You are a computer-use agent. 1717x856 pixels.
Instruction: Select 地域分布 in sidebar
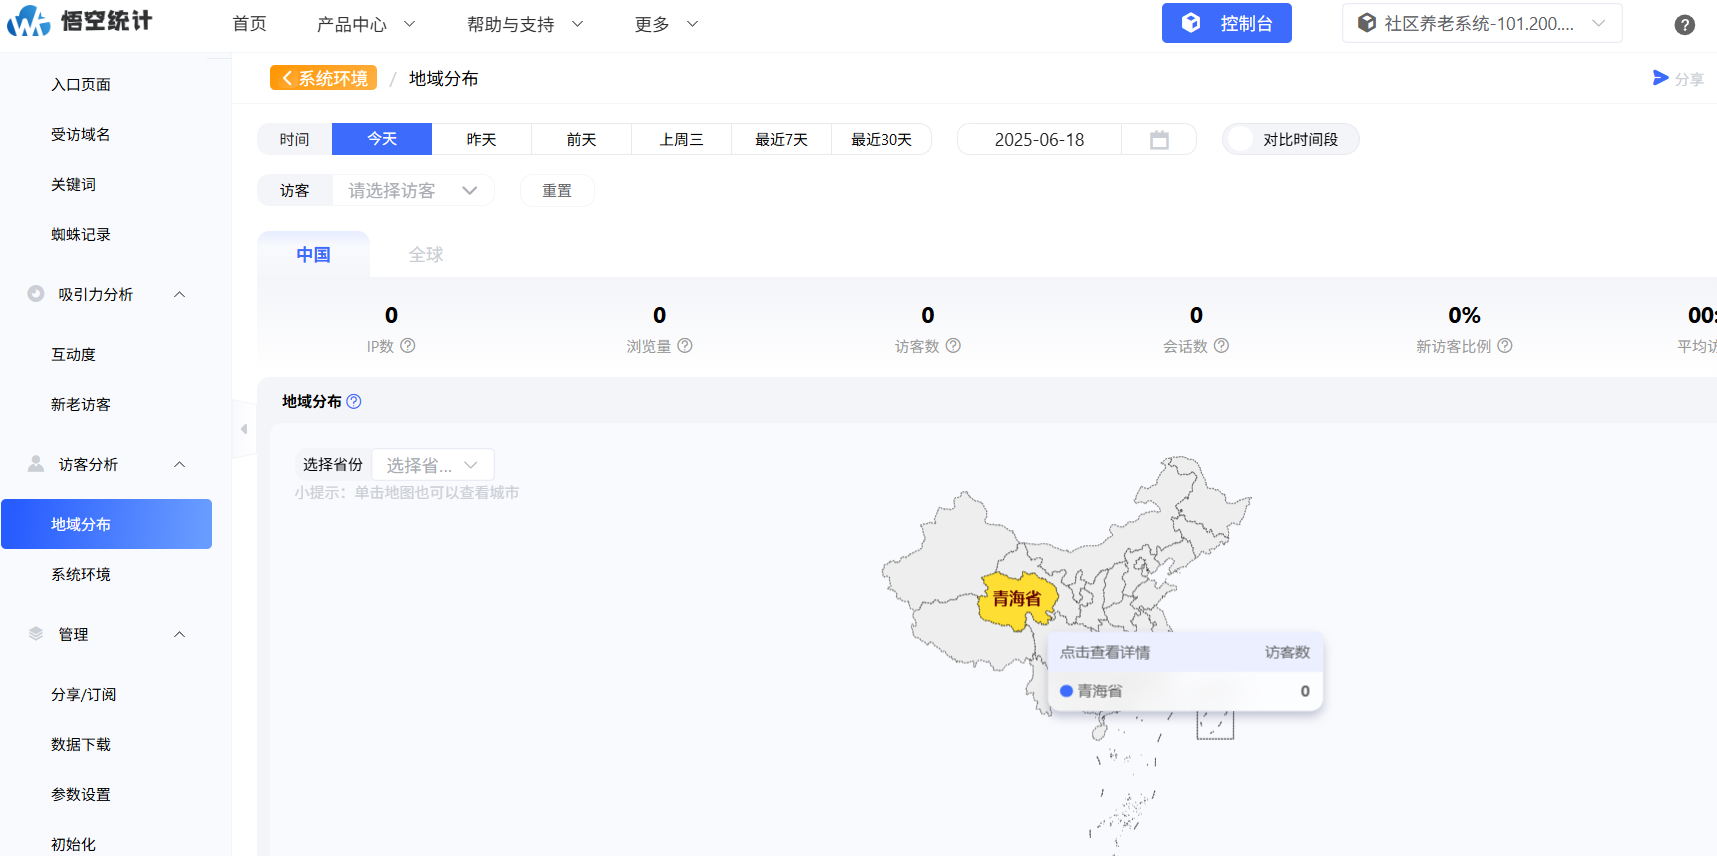pyautogui.click(x=106, y=524)
